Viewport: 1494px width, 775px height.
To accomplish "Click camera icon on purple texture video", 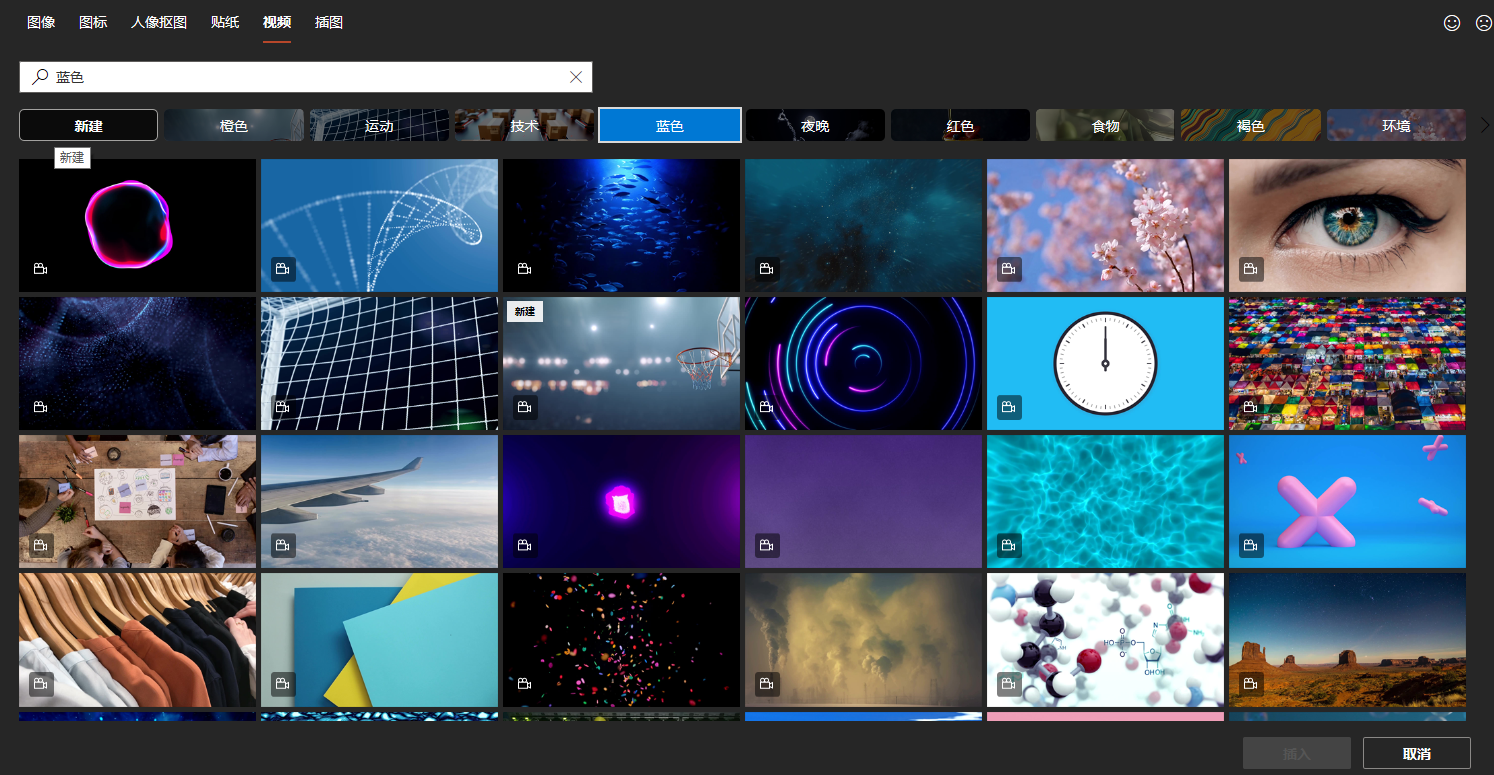I will coord(767,545).
